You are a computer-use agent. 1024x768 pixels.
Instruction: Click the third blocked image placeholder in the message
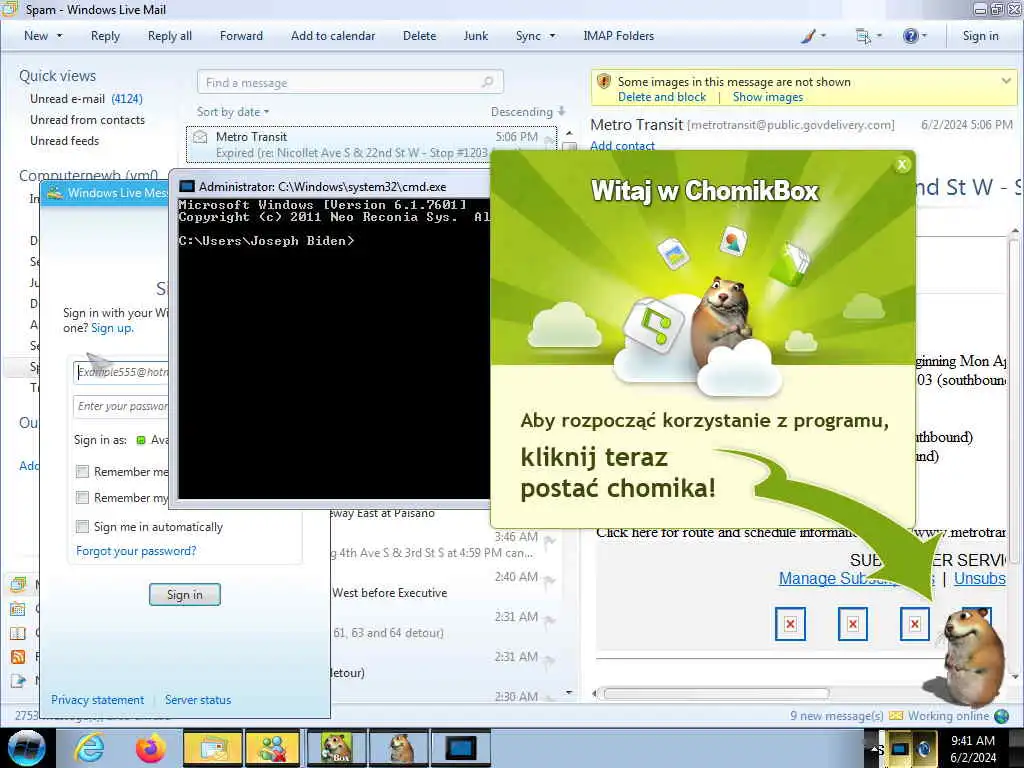tap(914, 624)
